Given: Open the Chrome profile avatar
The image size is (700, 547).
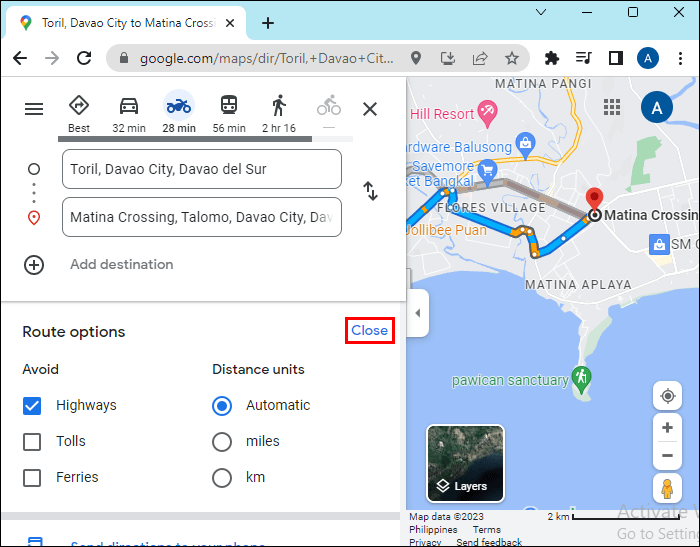Looking at the screenshot, I should [x=648, y=58].
